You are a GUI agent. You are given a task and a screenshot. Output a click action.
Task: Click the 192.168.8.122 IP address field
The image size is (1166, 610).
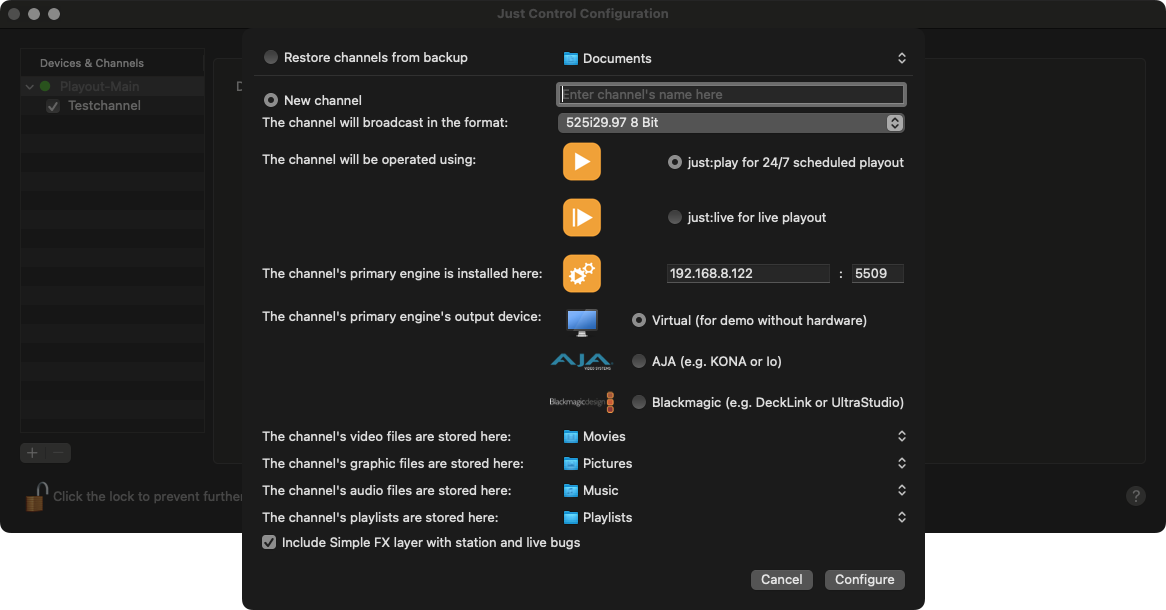coord(748,273)
